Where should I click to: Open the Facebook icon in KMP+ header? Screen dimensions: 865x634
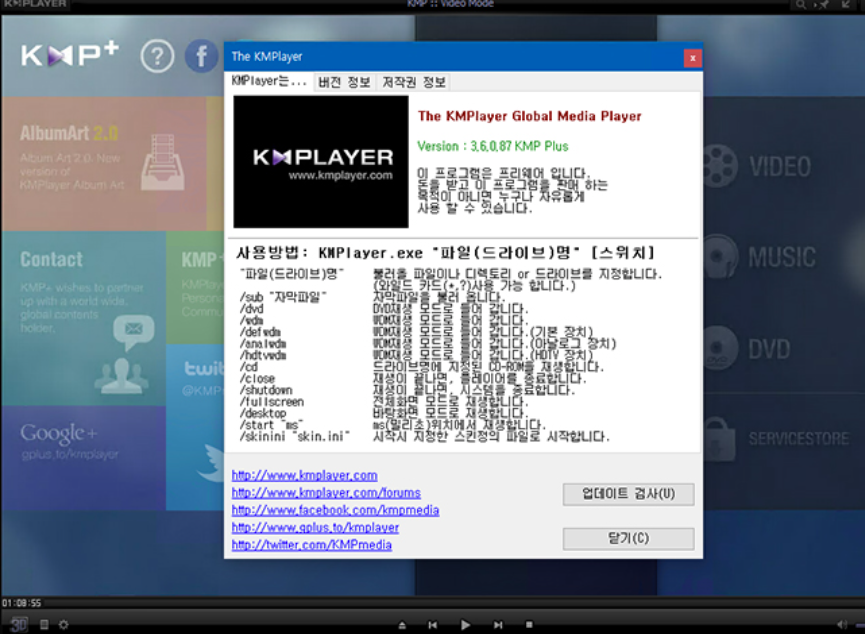[201, 56]
